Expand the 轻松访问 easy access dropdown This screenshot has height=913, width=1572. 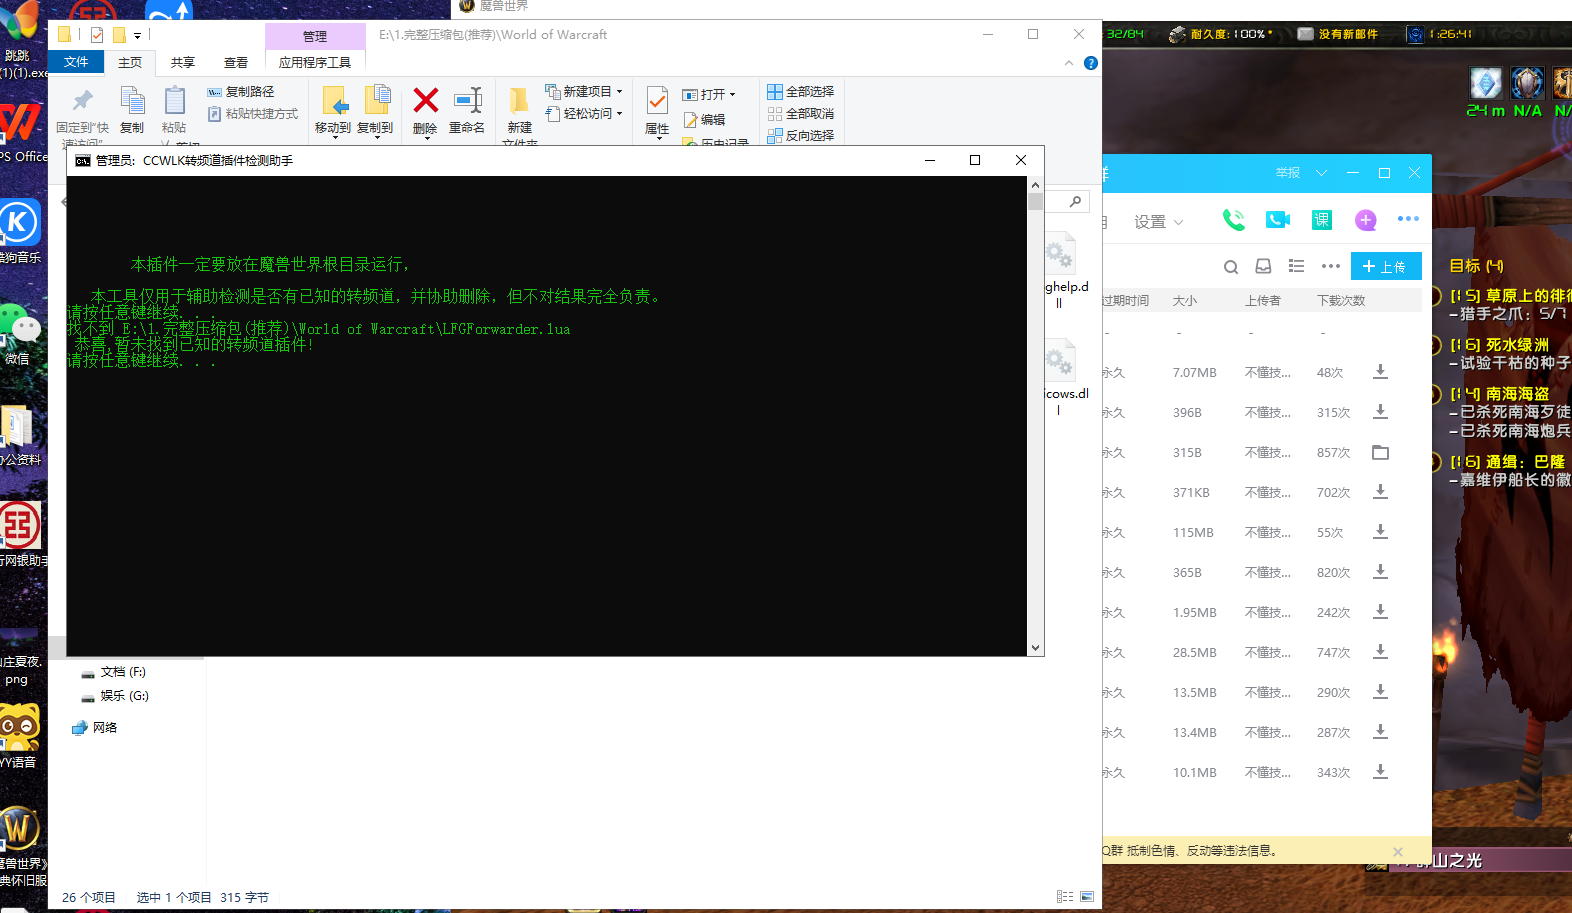coord(585,113)
